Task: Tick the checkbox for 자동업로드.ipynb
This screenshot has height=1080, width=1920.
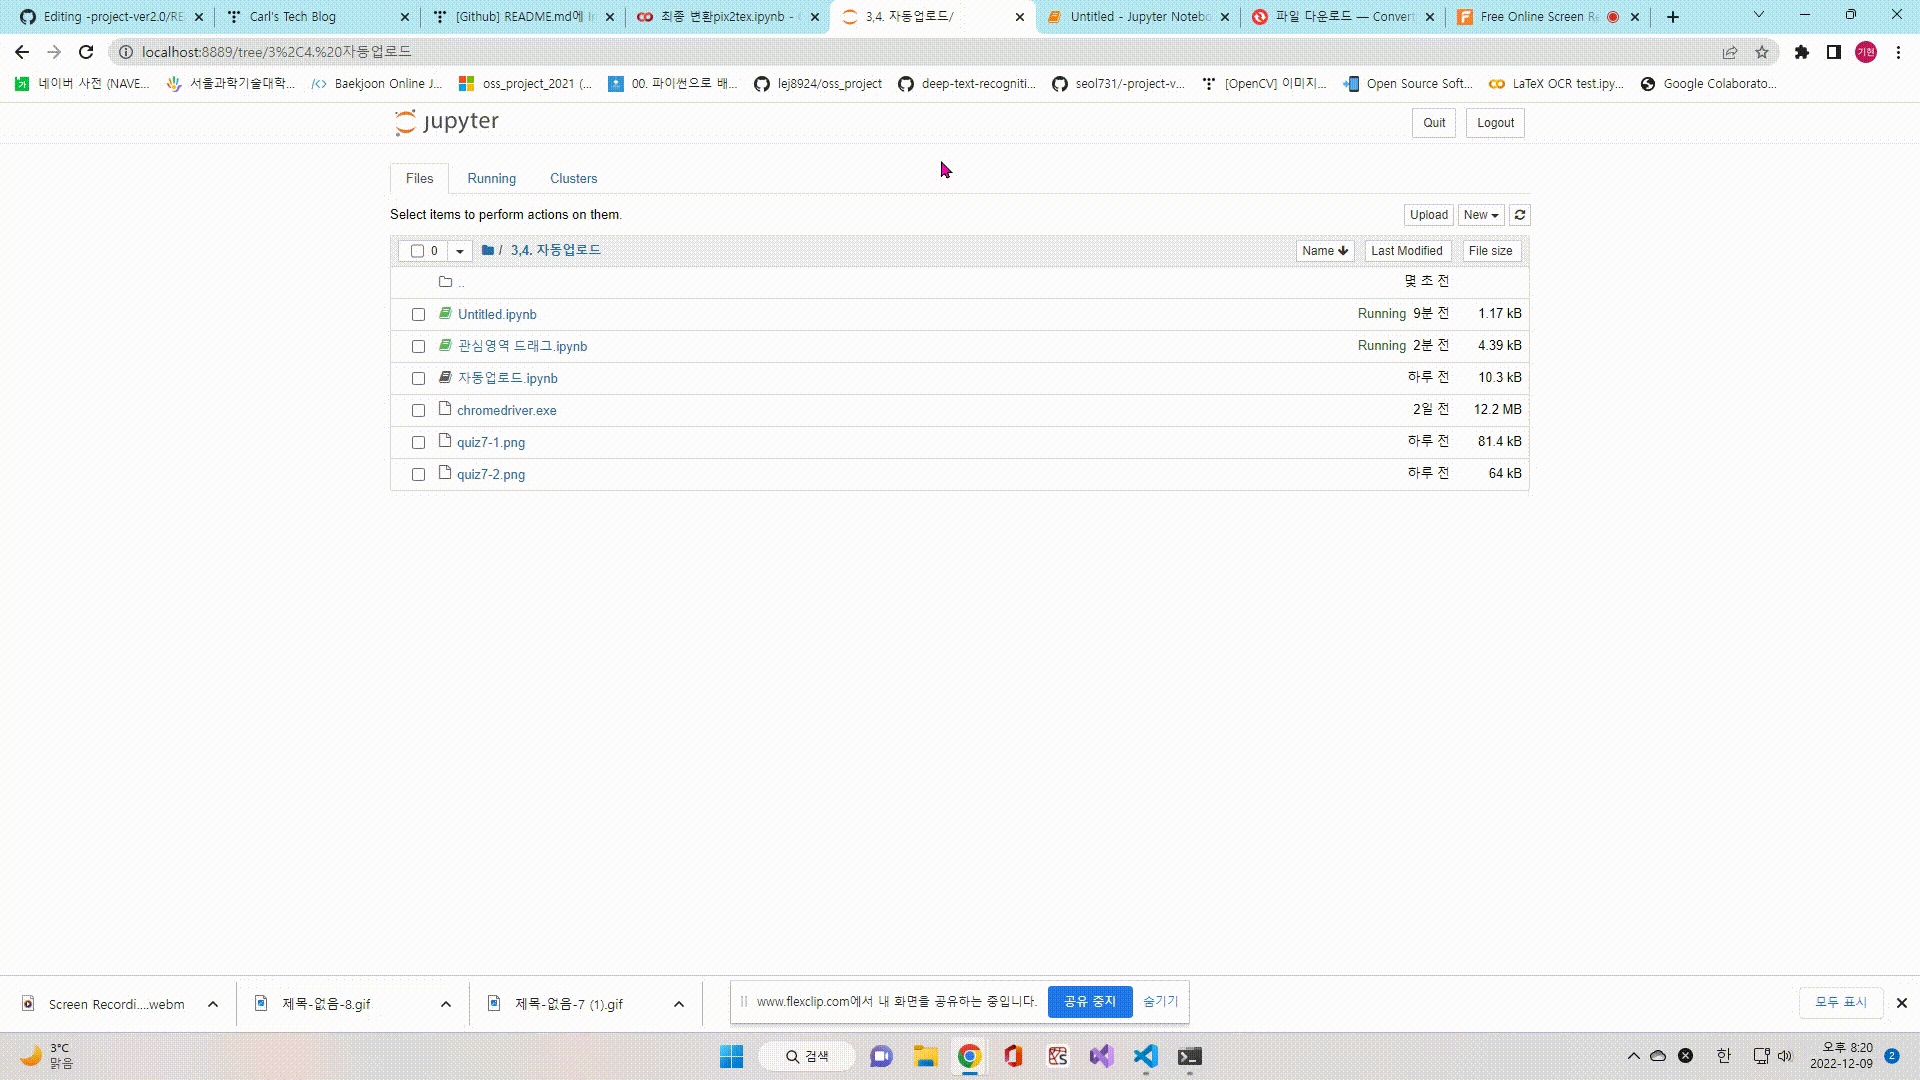Action: click(418, 379)
